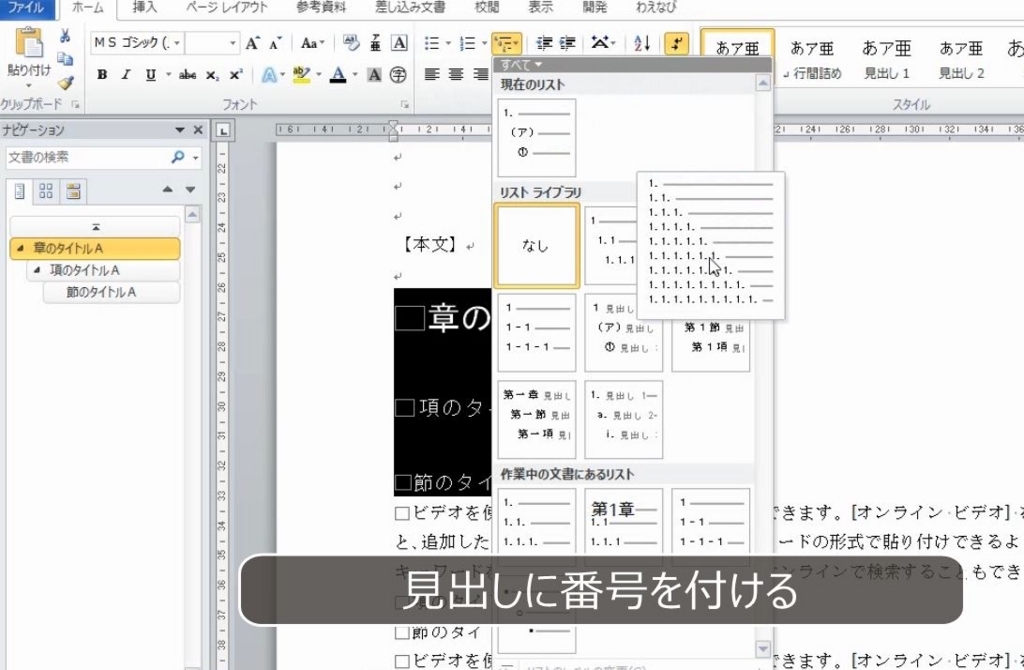1024x670 pixels.
Task: Click the Asian Layout (character scaling) icon
Action: click(603, 44)
